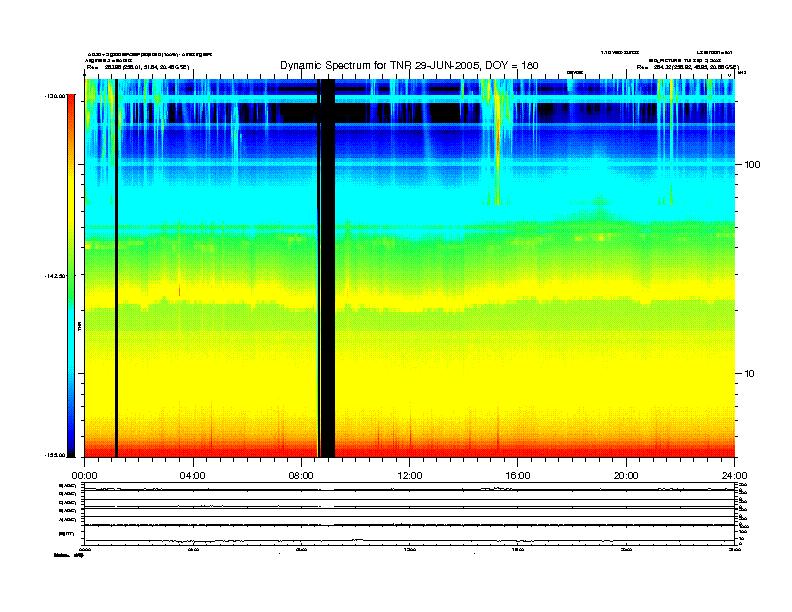Click the Dynamic Spectrum for TNR plot title
792x612 pixels.
click(x=409, y=66)
